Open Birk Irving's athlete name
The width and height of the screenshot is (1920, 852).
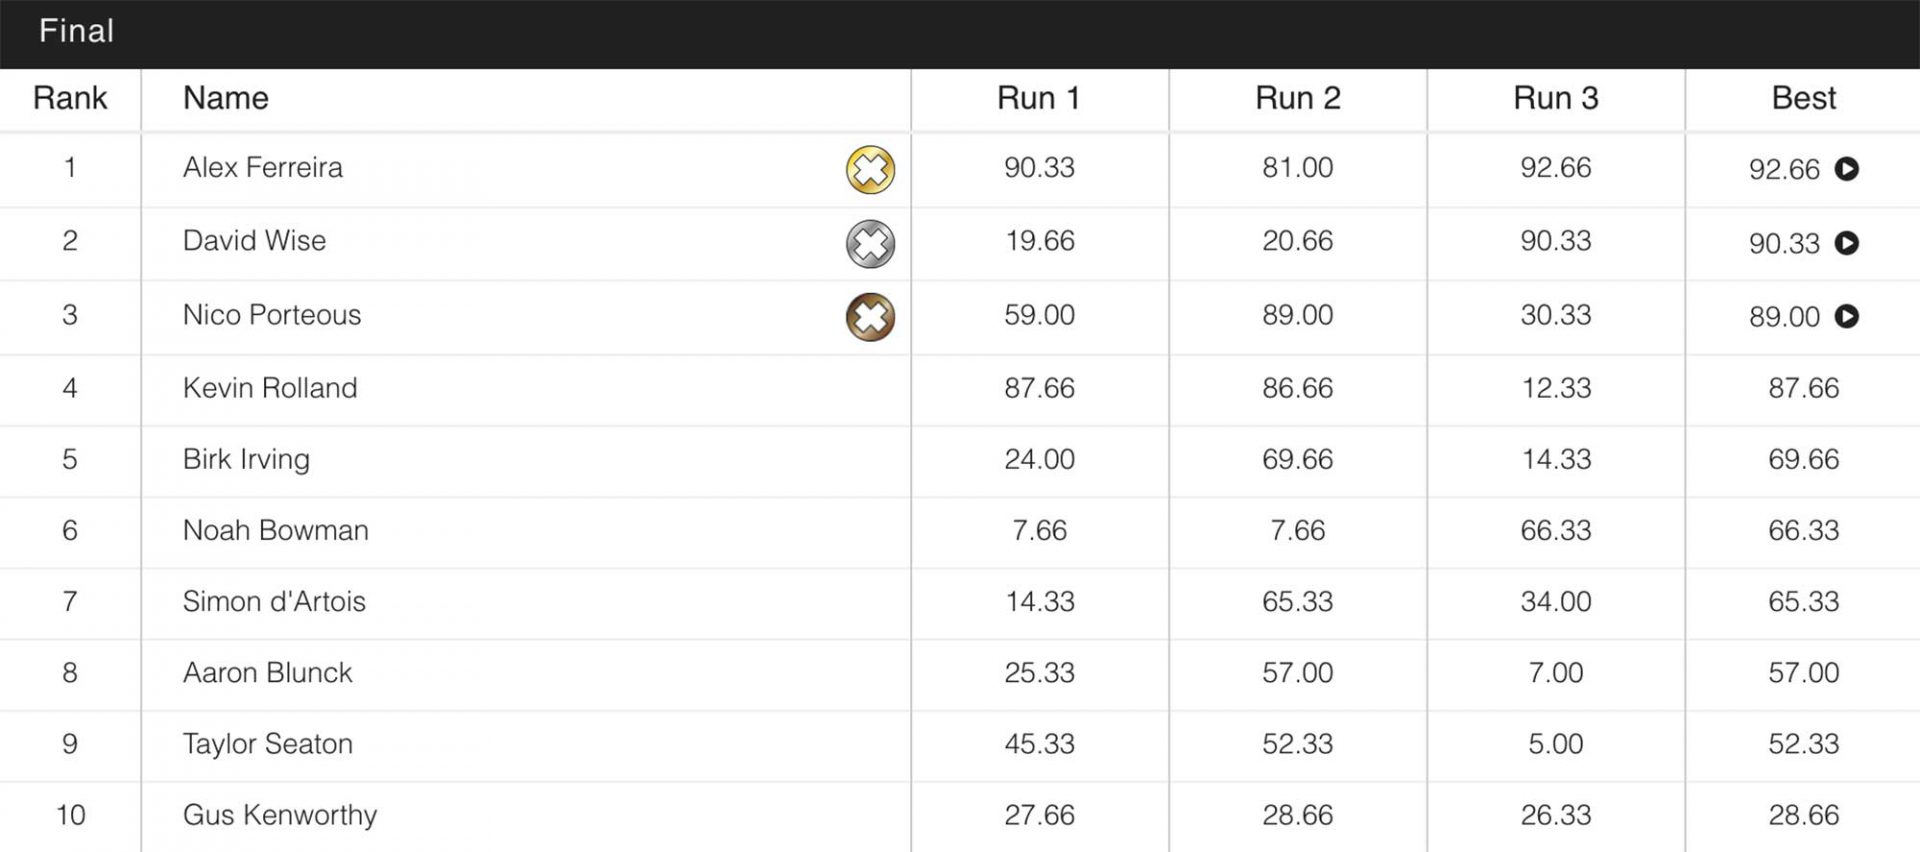[x=246, y=459]
